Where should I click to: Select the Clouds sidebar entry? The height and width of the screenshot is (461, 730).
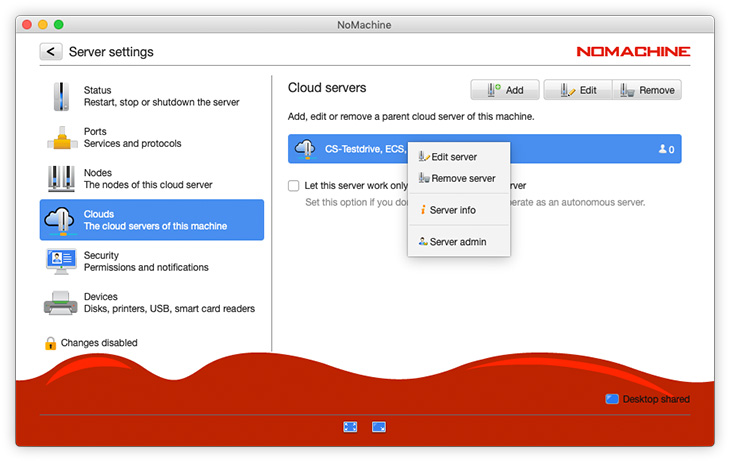[x=152, y=220]
